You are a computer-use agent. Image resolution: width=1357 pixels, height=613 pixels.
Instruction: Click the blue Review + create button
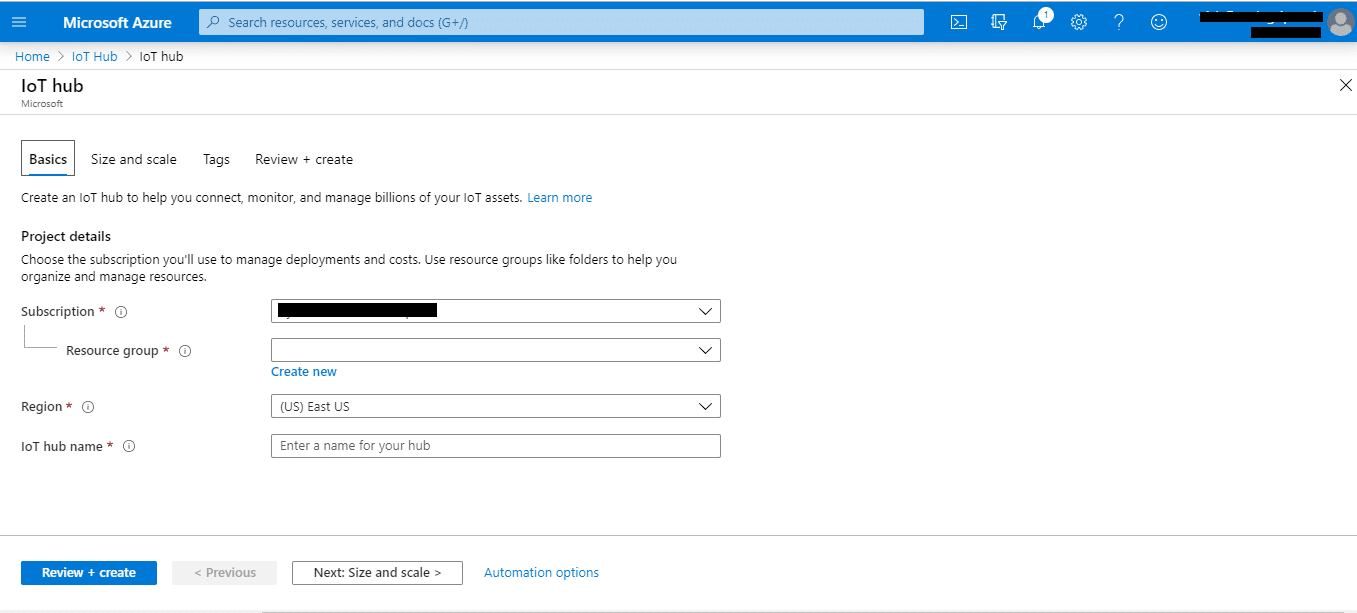pyautogui.click(x=89, y=573)
